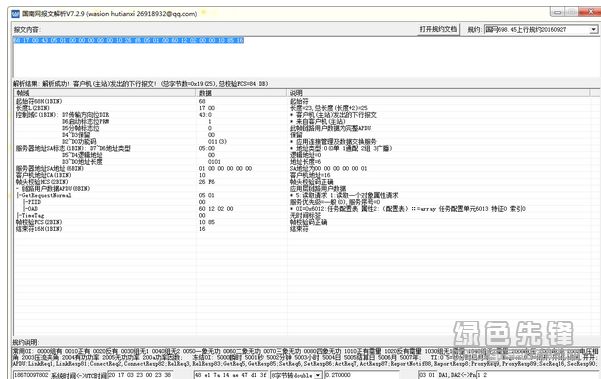The image size is (601, 379).
Task: Click the system time field showing 18670097802
Action: (x=32, y=375)
